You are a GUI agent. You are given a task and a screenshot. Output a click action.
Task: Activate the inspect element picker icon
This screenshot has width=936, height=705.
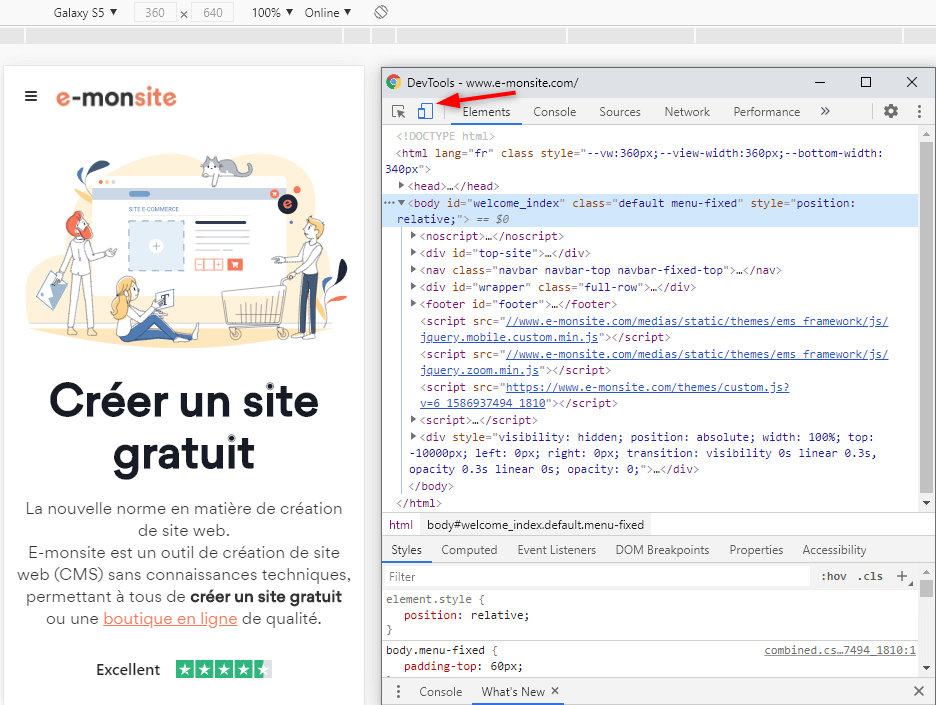[398, 112]
